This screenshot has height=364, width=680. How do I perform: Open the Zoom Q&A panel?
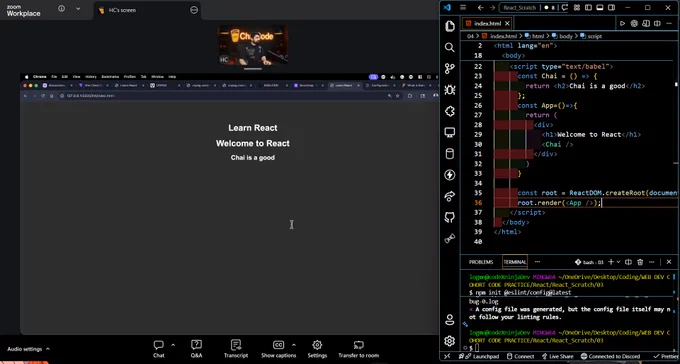pyautogui.click(x=196, y=349)
